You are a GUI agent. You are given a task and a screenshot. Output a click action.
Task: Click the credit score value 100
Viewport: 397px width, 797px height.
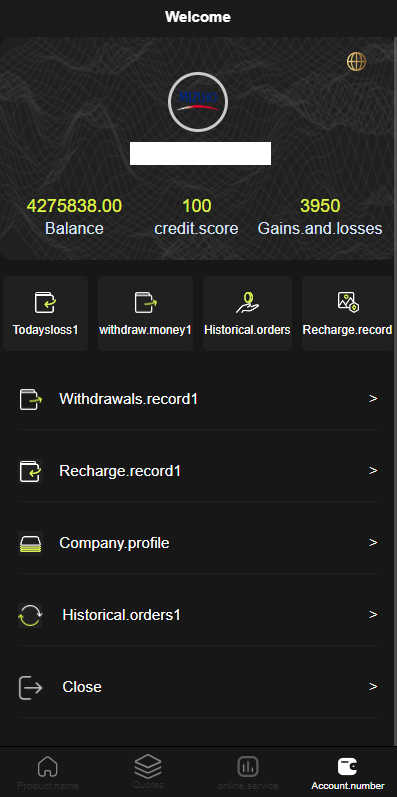coord(197,206)
